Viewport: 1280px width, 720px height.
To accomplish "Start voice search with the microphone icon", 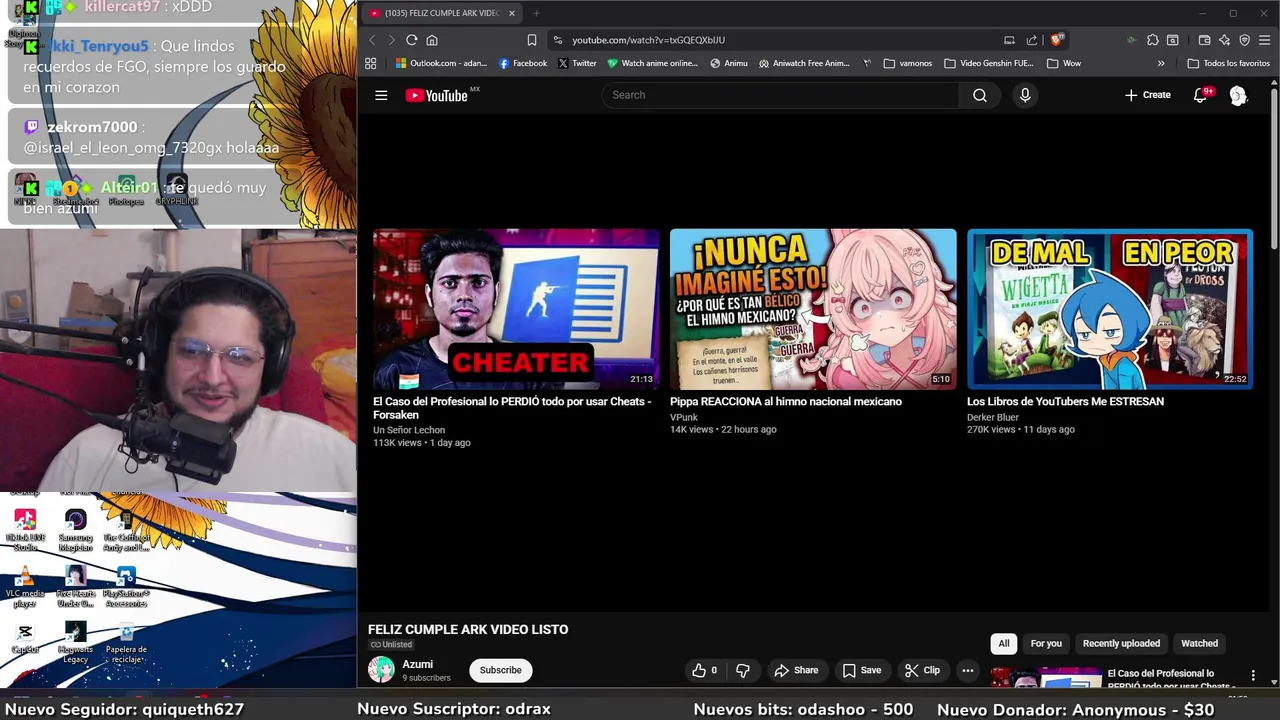I will (1025, 95).
